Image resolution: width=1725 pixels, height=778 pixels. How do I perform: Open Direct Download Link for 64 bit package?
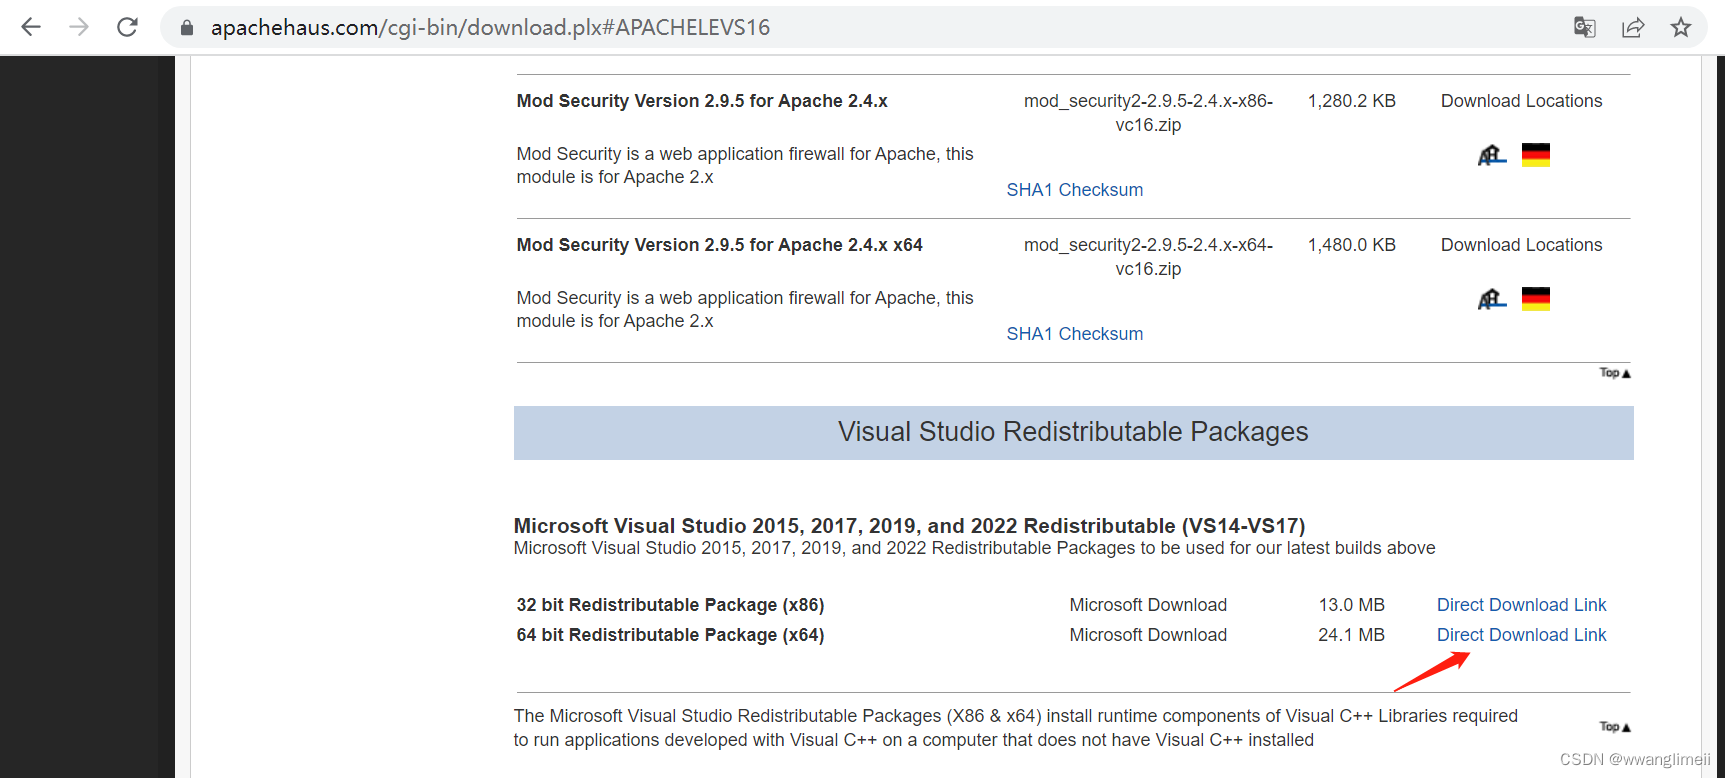1521,635
